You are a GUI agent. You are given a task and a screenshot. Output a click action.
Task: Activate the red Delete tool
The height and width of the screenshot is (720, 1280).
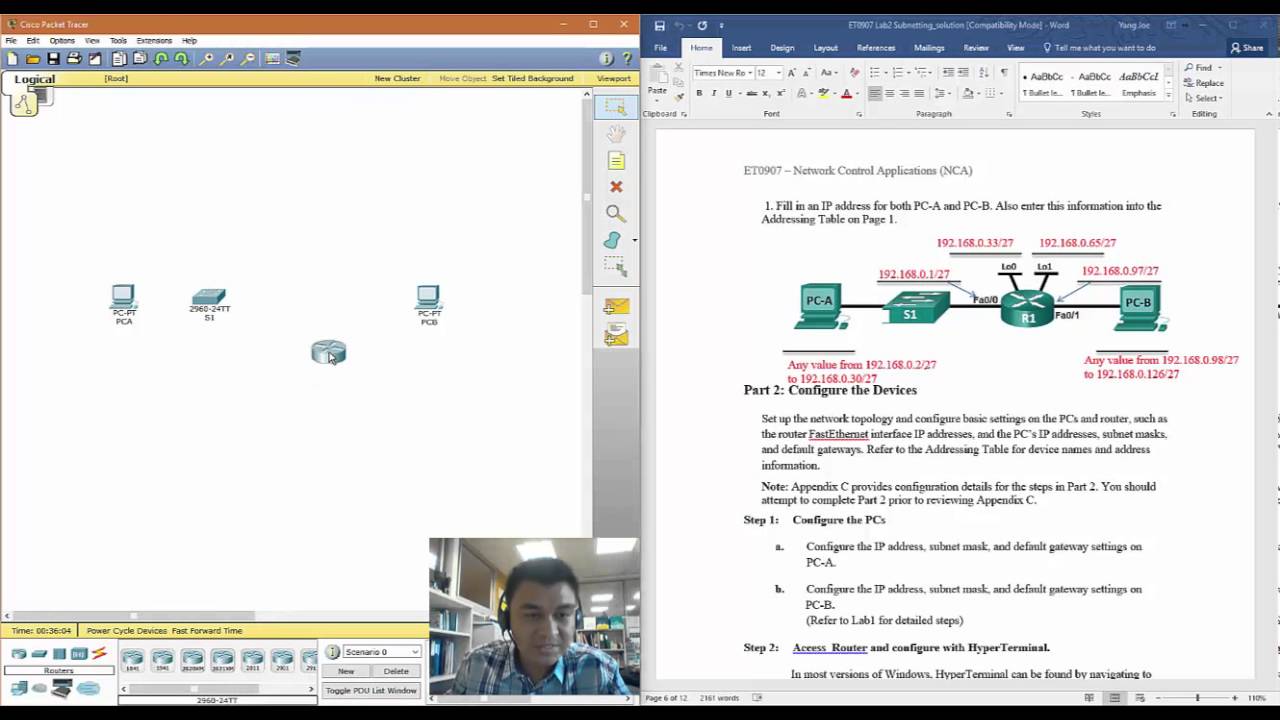tap(616, 187)
